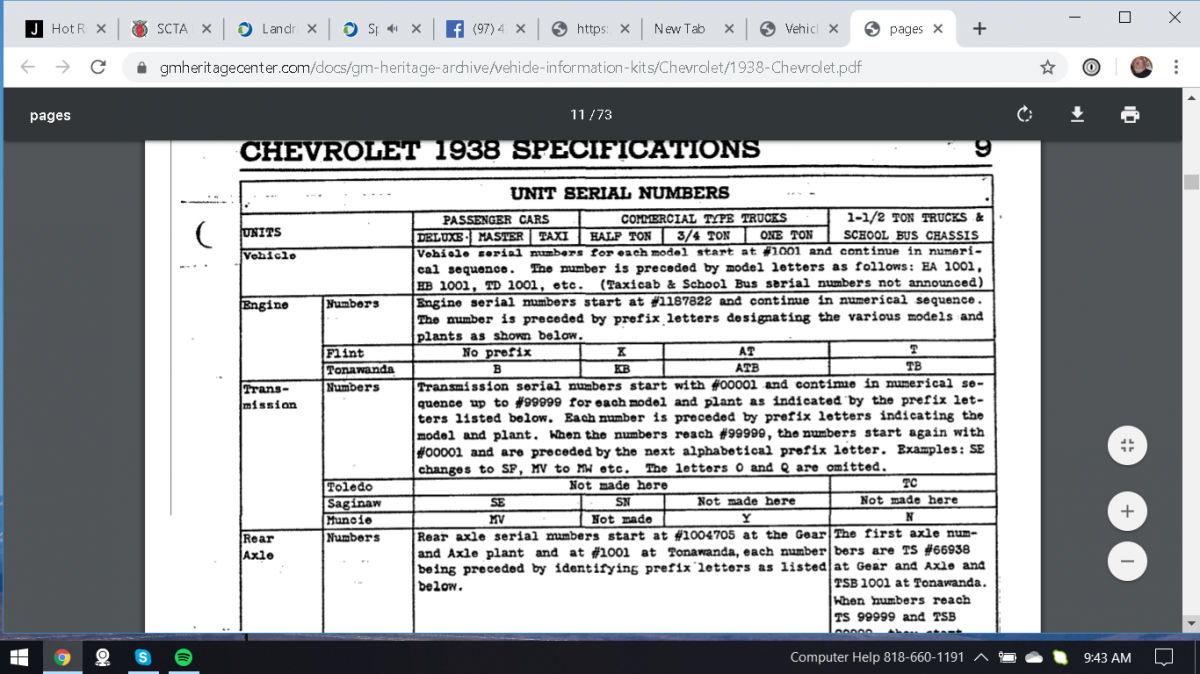
Task: Open the webcam app on taskbar
Action: point(102,657)
